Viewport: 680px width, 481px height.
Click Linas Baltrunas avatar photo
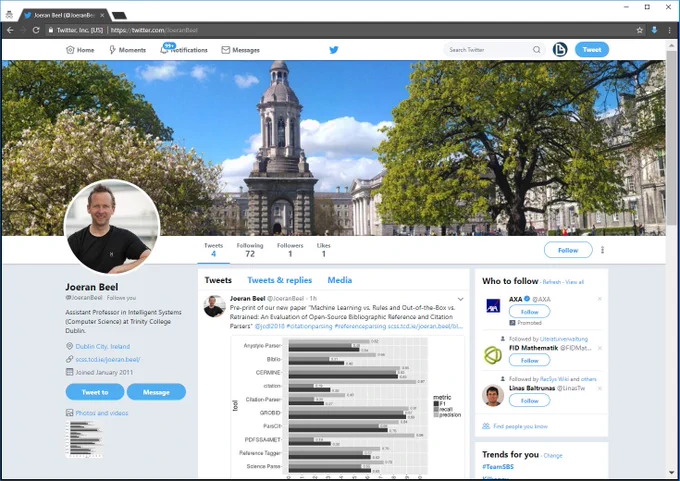point(493,395)
